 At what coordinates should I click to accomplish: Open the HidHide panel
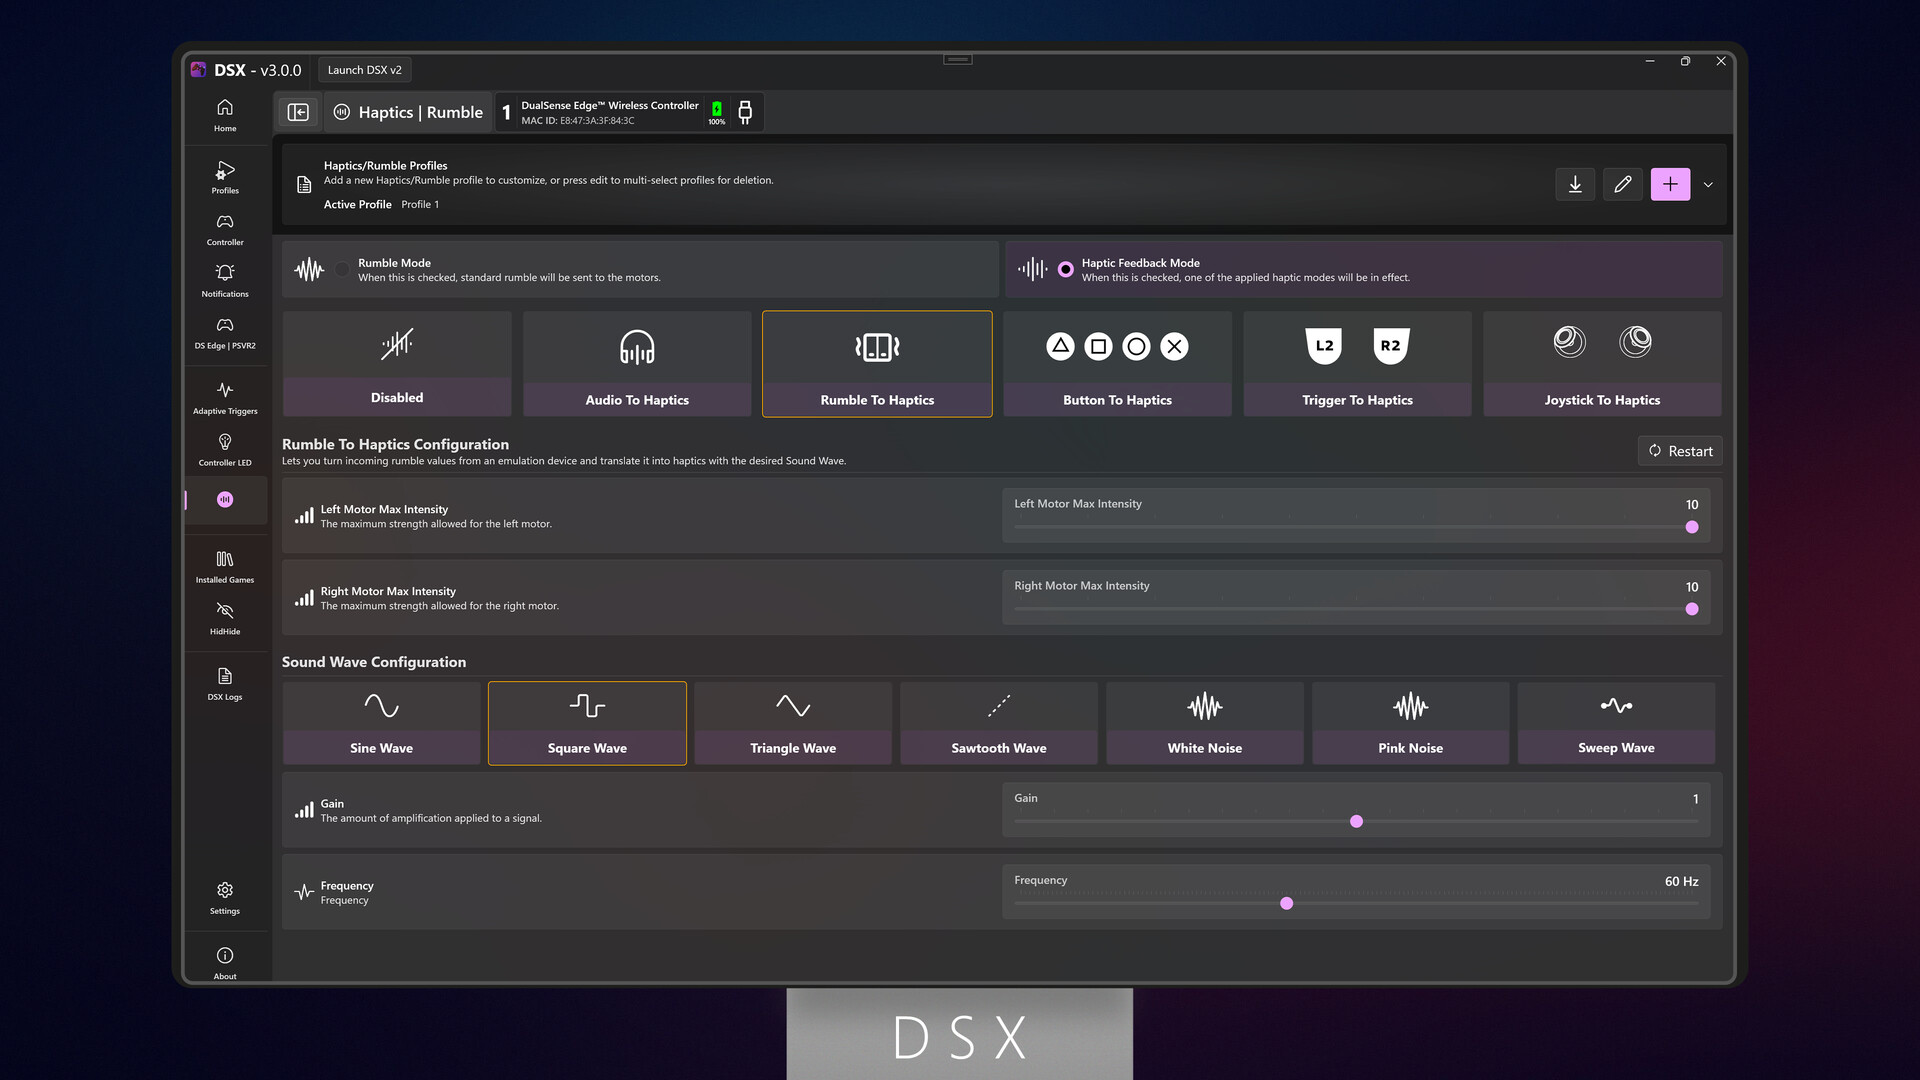pos(224,617)
